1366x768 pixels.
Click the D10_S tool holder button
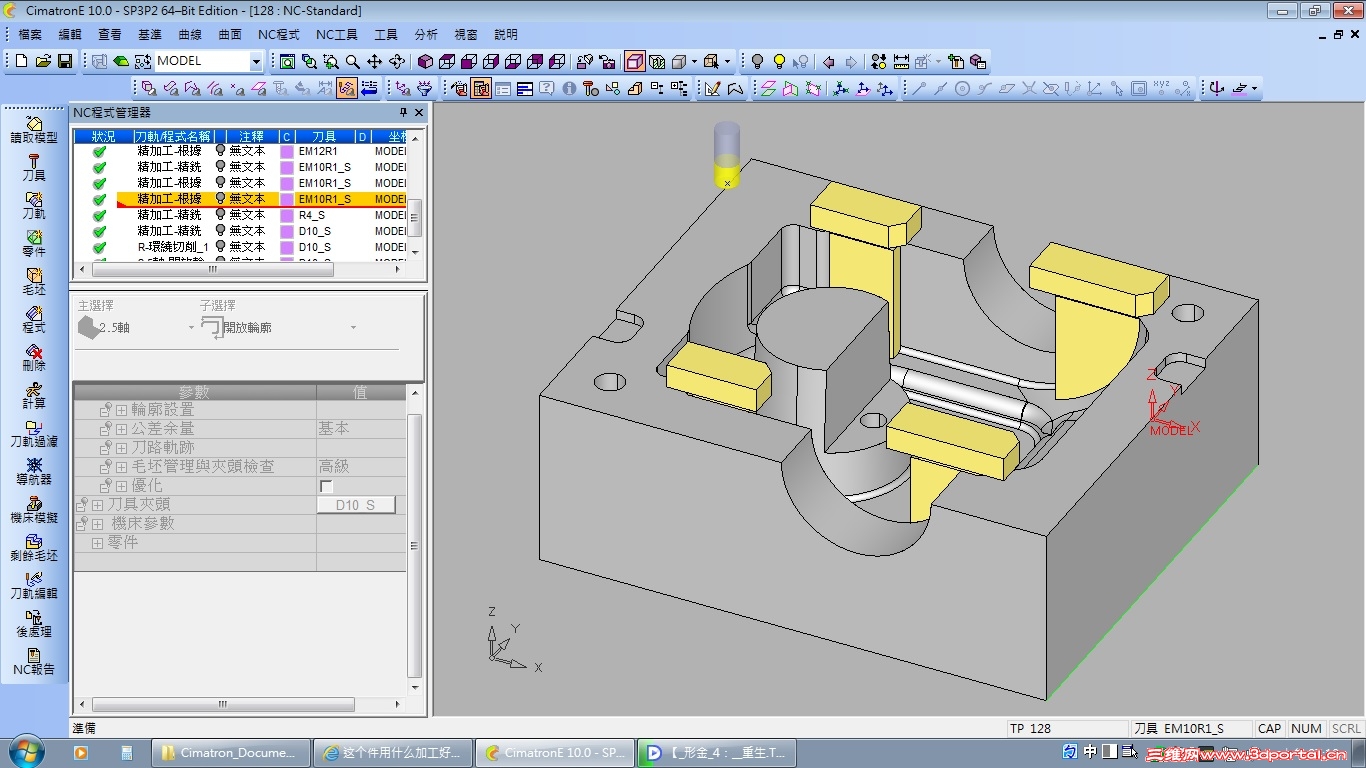coord(356,505)
